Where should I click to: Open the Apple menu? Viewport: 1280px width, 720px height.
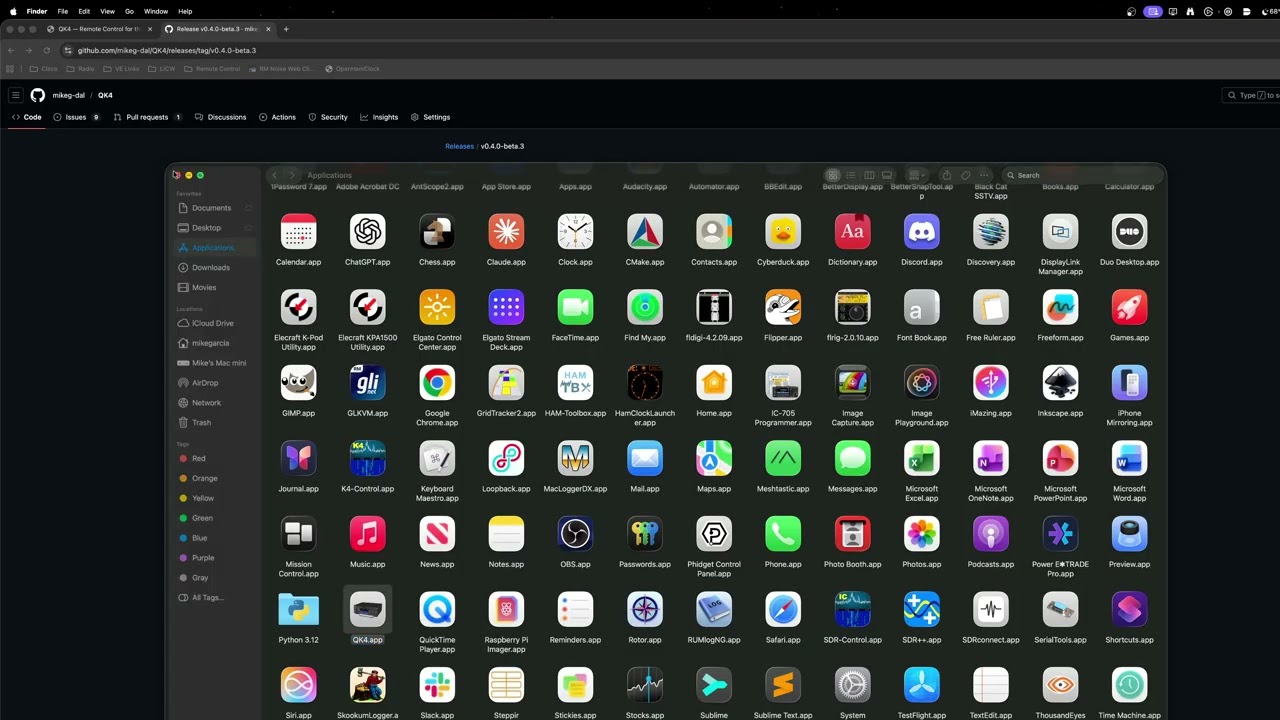(x=13, y=11)
